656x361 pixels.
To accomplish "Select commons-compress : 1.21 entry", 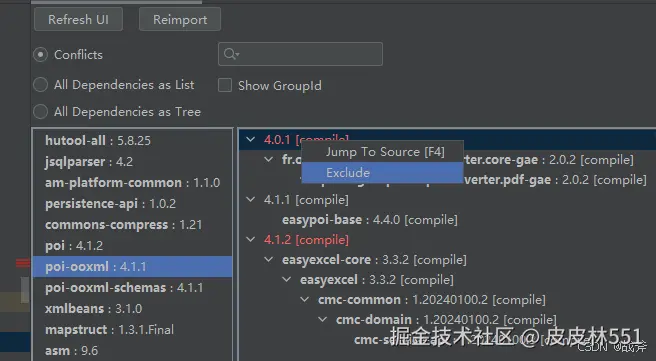I will 133,225.
